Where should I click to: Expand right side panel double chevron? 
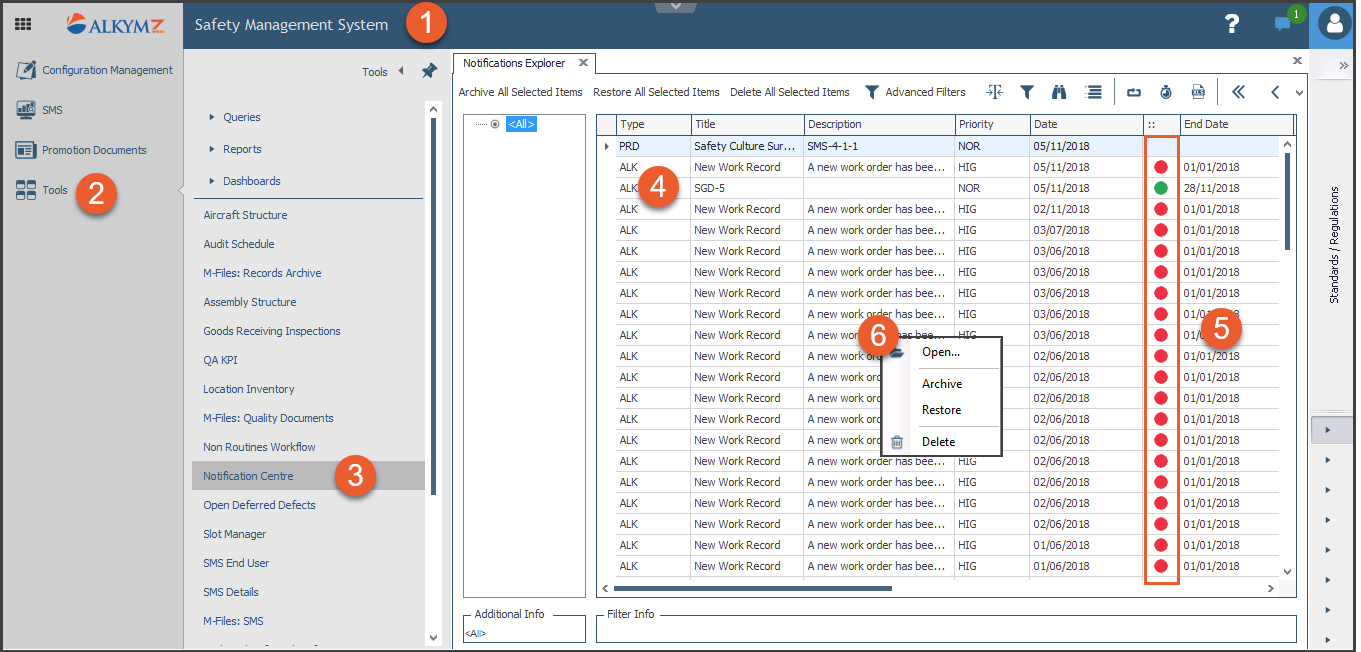tap(1343, 65)
